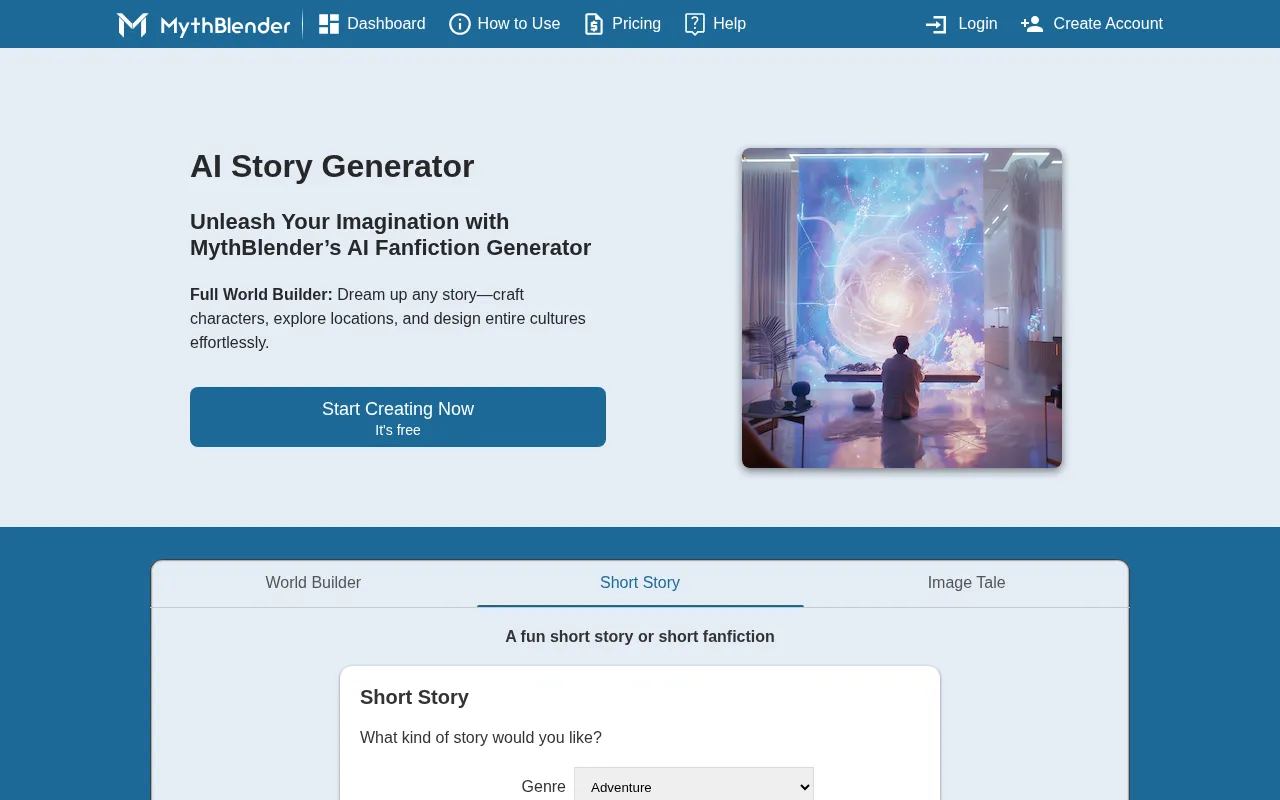Click the Dashboard grid icon
The height and width of the screenshot is (800, 1280).
(x=329, y=24)
